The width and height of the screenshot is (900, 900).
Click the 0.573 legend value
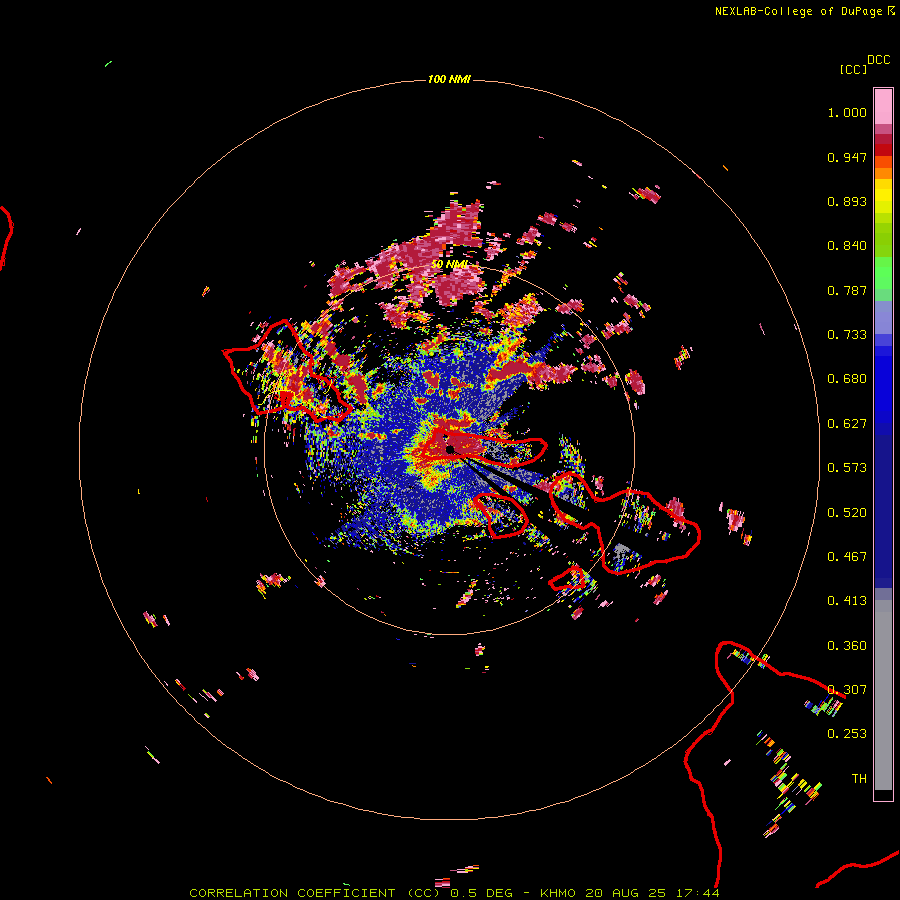point(847,468)
